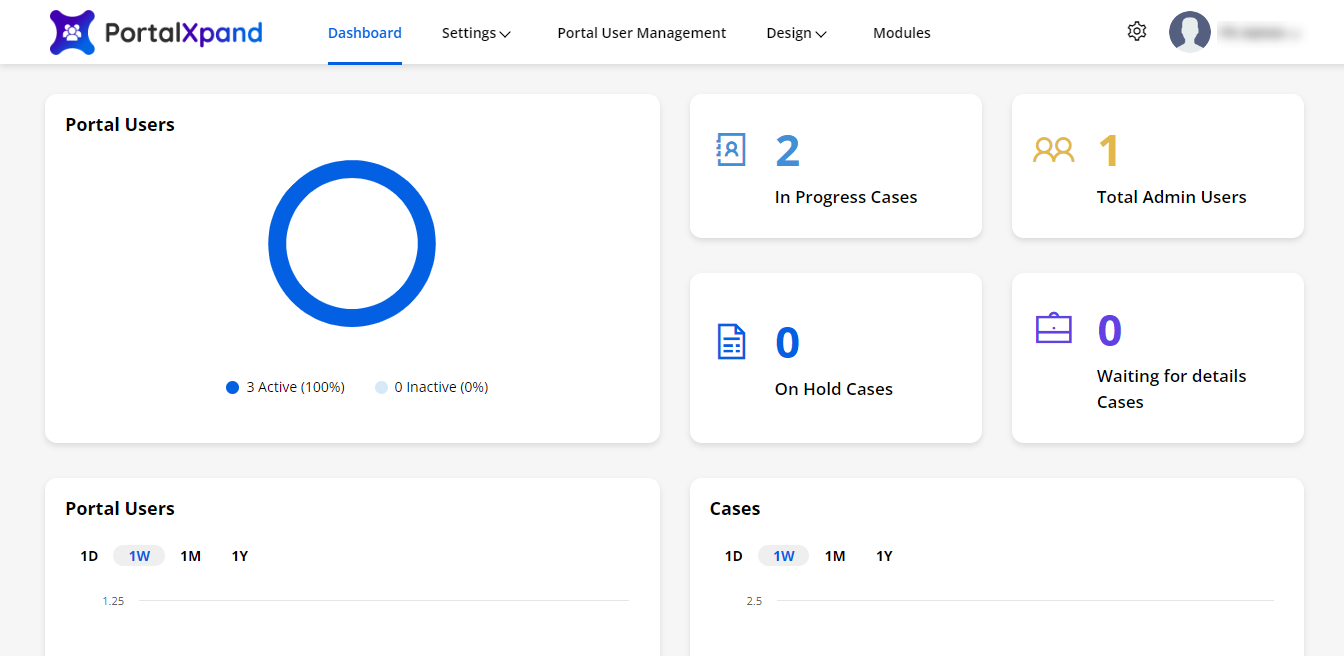Select 1Y range for Cases chart
The image size is (1344, 656).
pos(884,556)
